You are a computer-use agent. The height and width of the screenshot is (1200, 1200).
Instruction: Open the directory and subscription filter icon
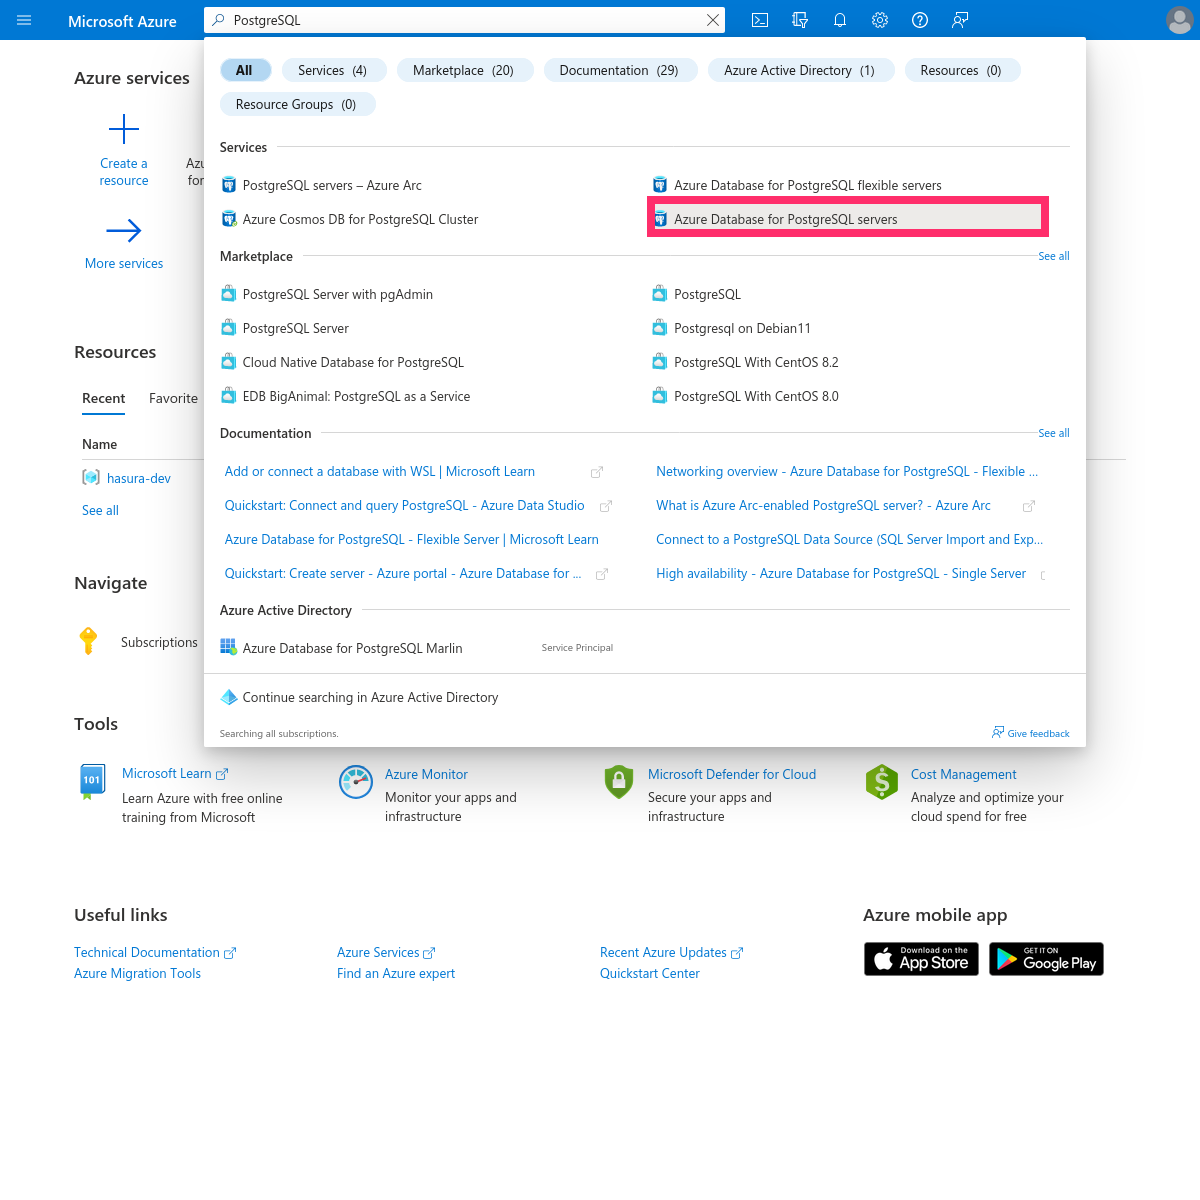point(800,20)
